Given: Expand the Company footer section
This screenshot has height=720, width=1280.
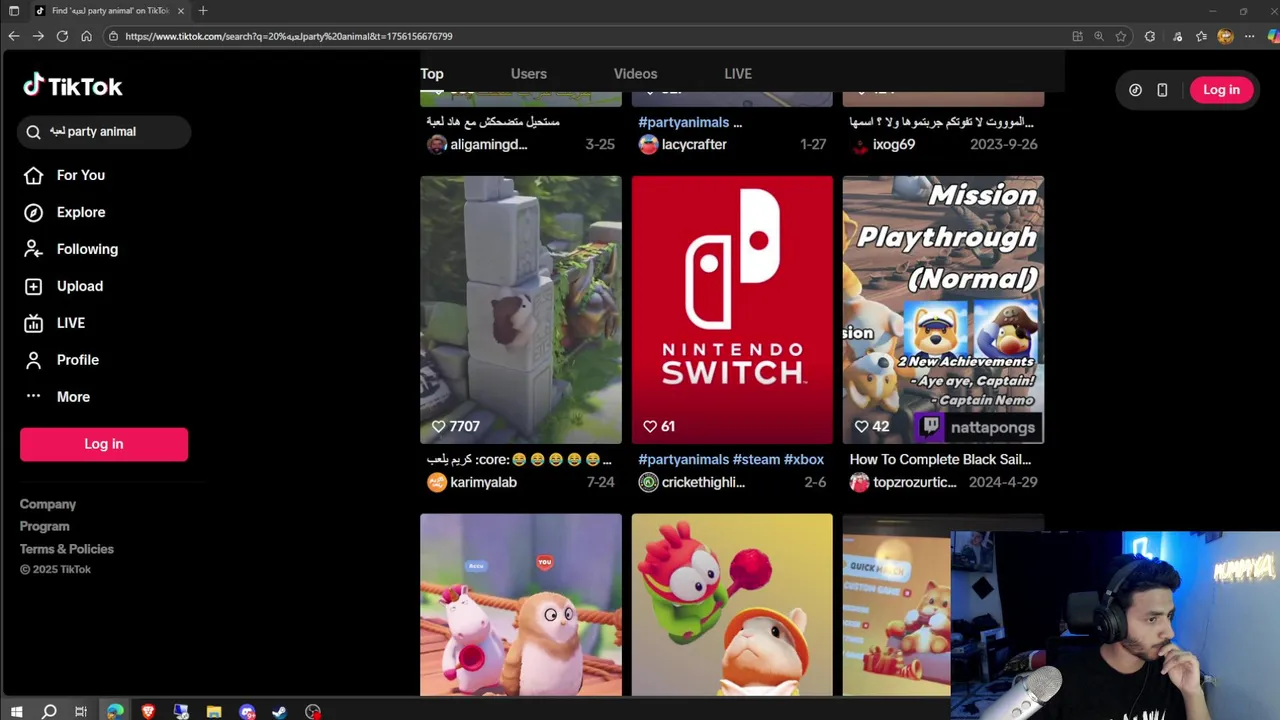Looking at the screenshot, I should tap(48, 504).
